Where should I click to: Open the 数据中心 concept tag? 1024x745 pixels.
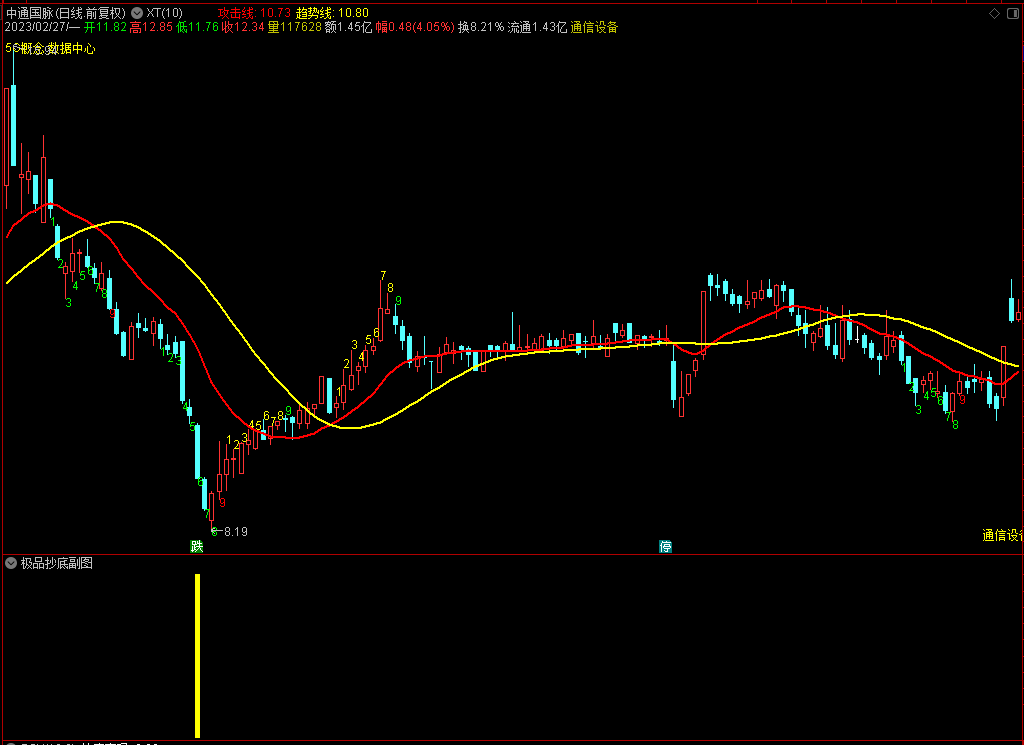[72, 49]
